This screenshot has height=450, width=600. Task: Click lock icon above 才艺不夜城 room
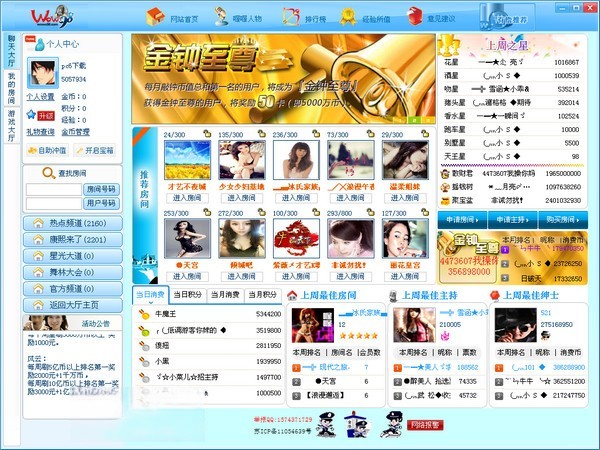207,134
